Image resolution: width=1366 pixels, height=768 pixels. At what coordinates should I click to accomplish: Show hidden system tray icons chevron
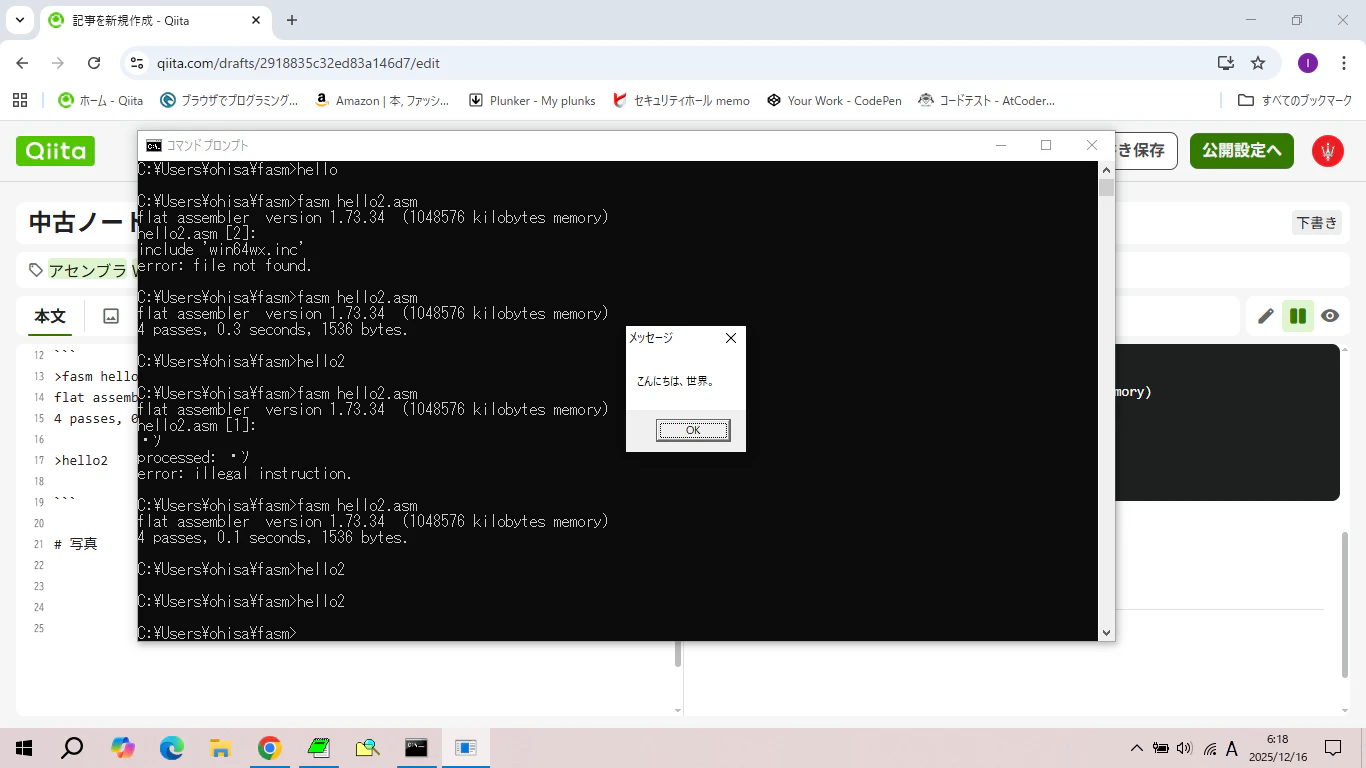tap(1136, 748)
